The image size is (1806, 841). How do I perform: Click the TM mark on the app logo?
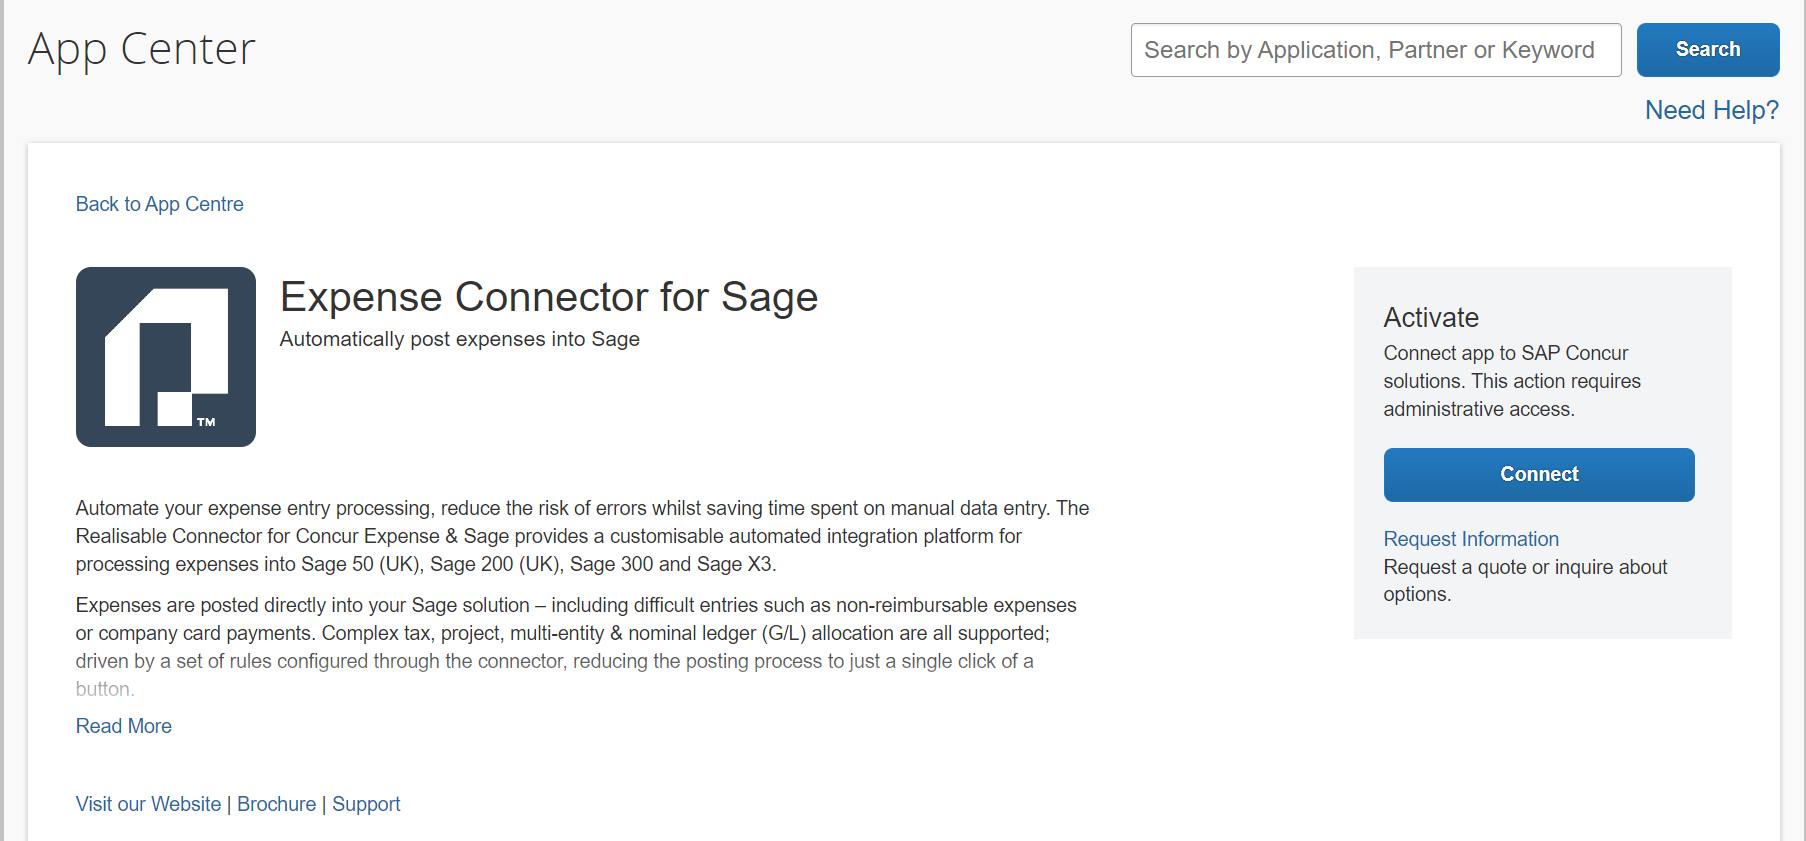coord(206,422)
